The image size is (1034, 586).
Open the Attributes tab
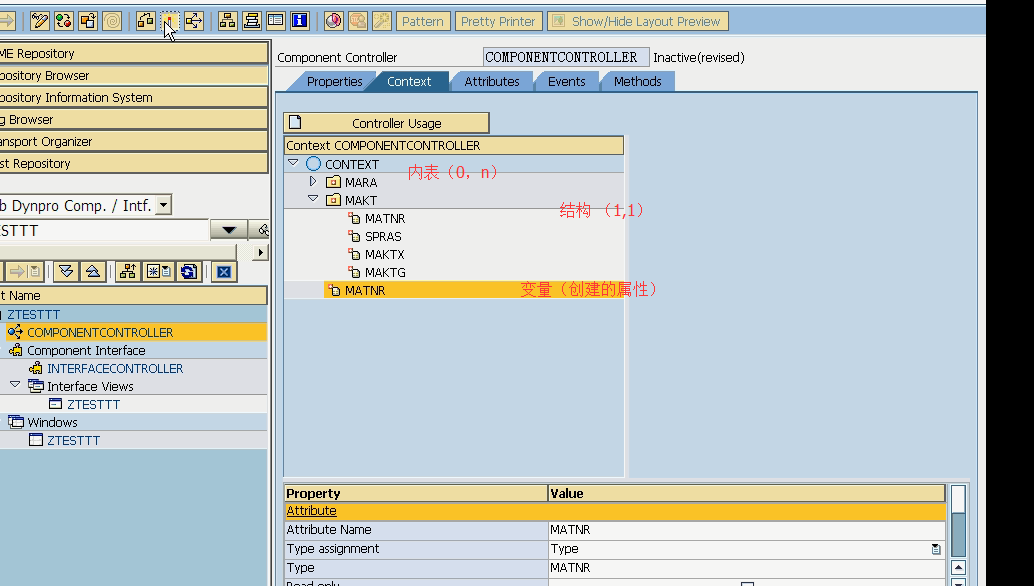tap(492, 82)
